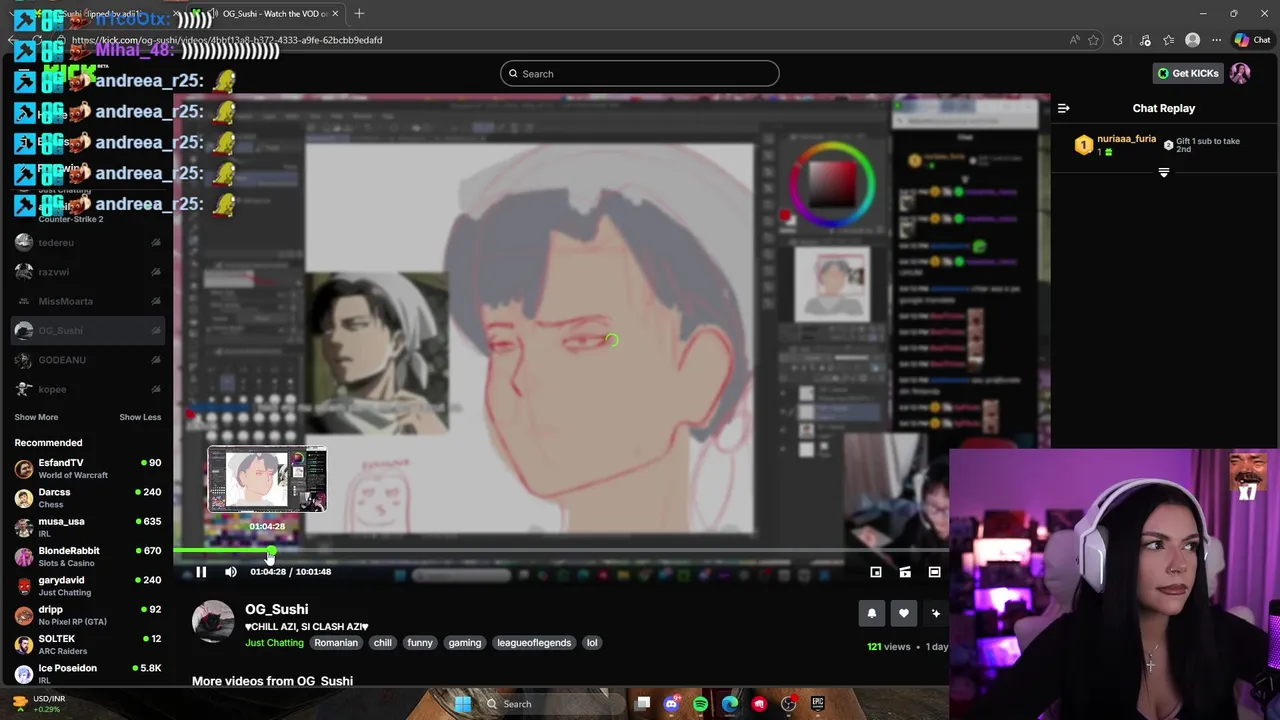The image size is (1280, 720).
Task: Open the Kick user profile avatar menu
Action: pyautogui.click(x=1240, y=73)
